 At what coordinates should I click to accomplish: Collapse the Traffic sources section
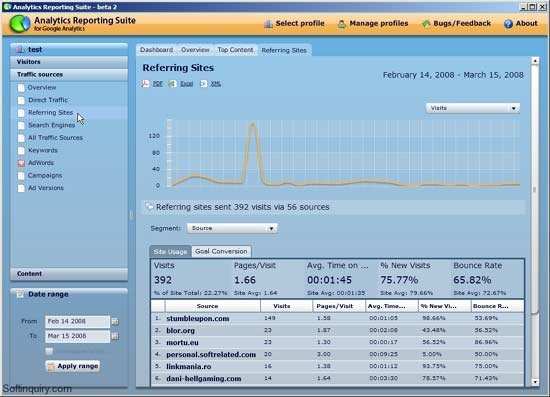tap(69, 75)
